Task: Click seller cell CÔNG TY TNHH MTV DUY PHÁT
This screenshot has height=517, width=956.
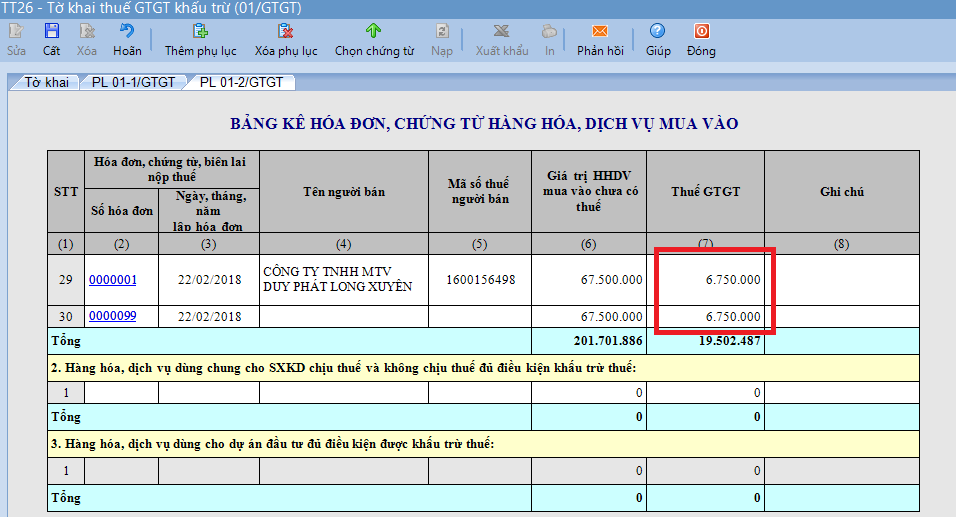Action: [x=344, y=280]
